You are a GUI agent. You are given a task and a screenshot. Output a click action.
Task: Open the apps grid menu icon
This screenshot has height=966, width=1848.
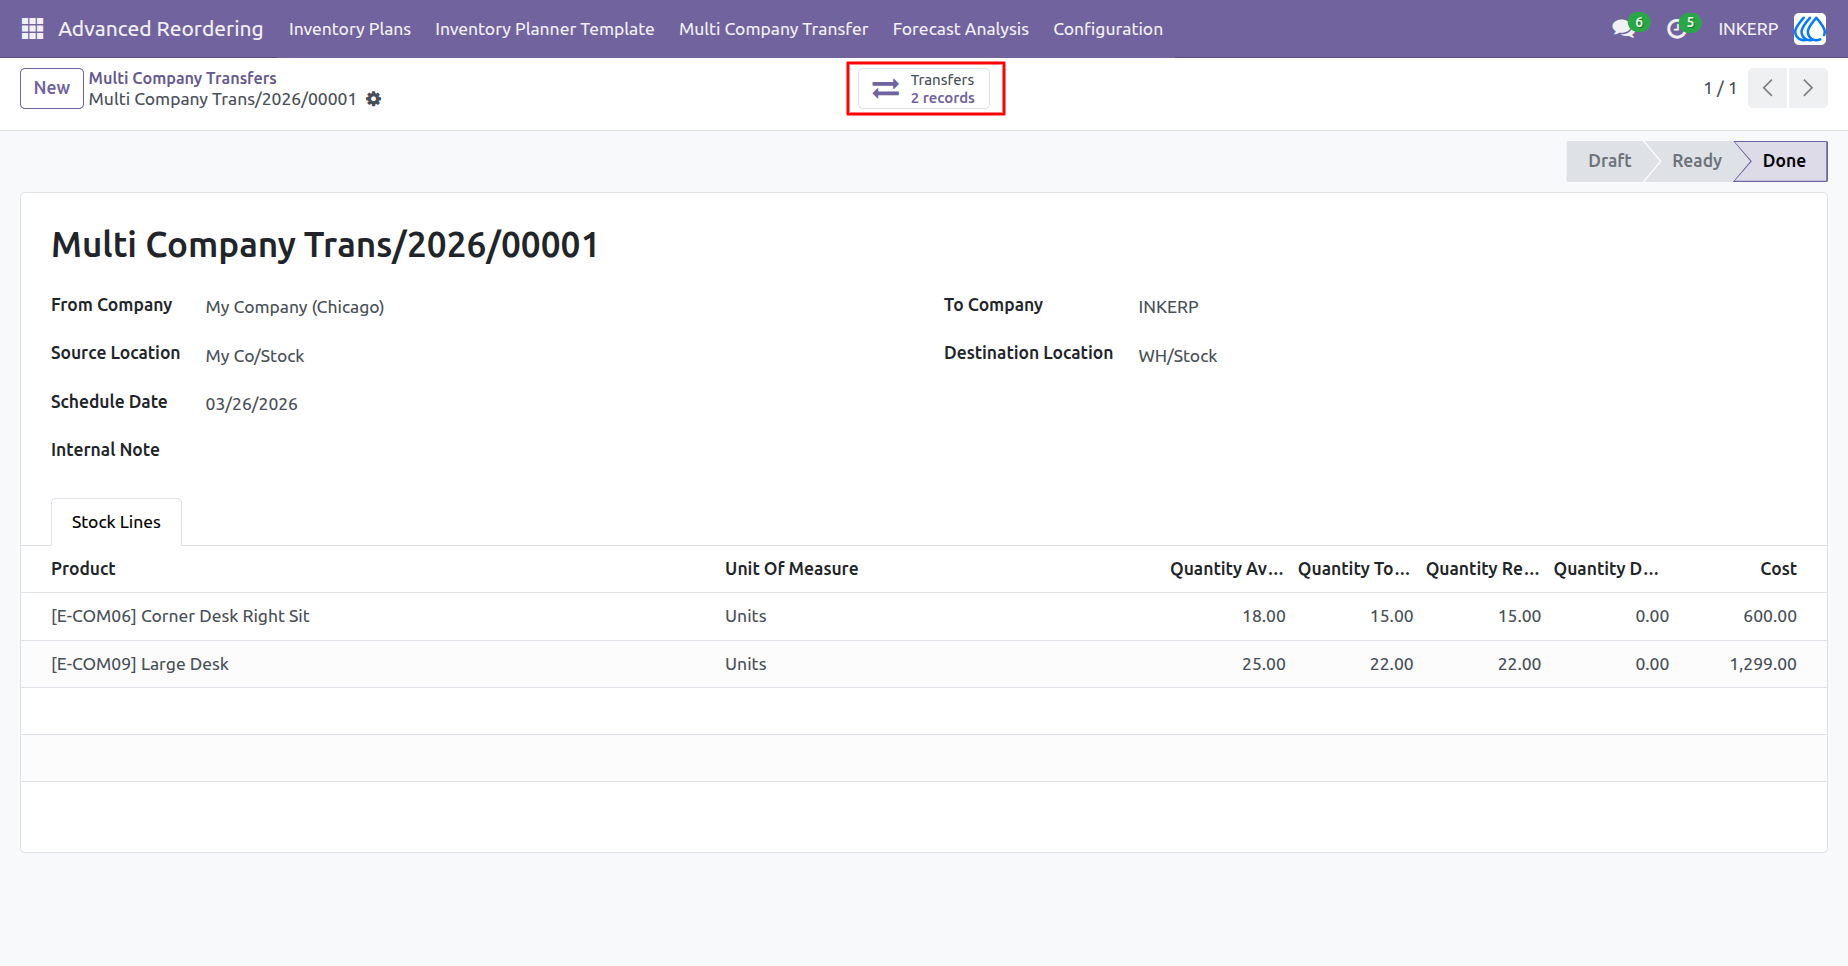point(32,29)
